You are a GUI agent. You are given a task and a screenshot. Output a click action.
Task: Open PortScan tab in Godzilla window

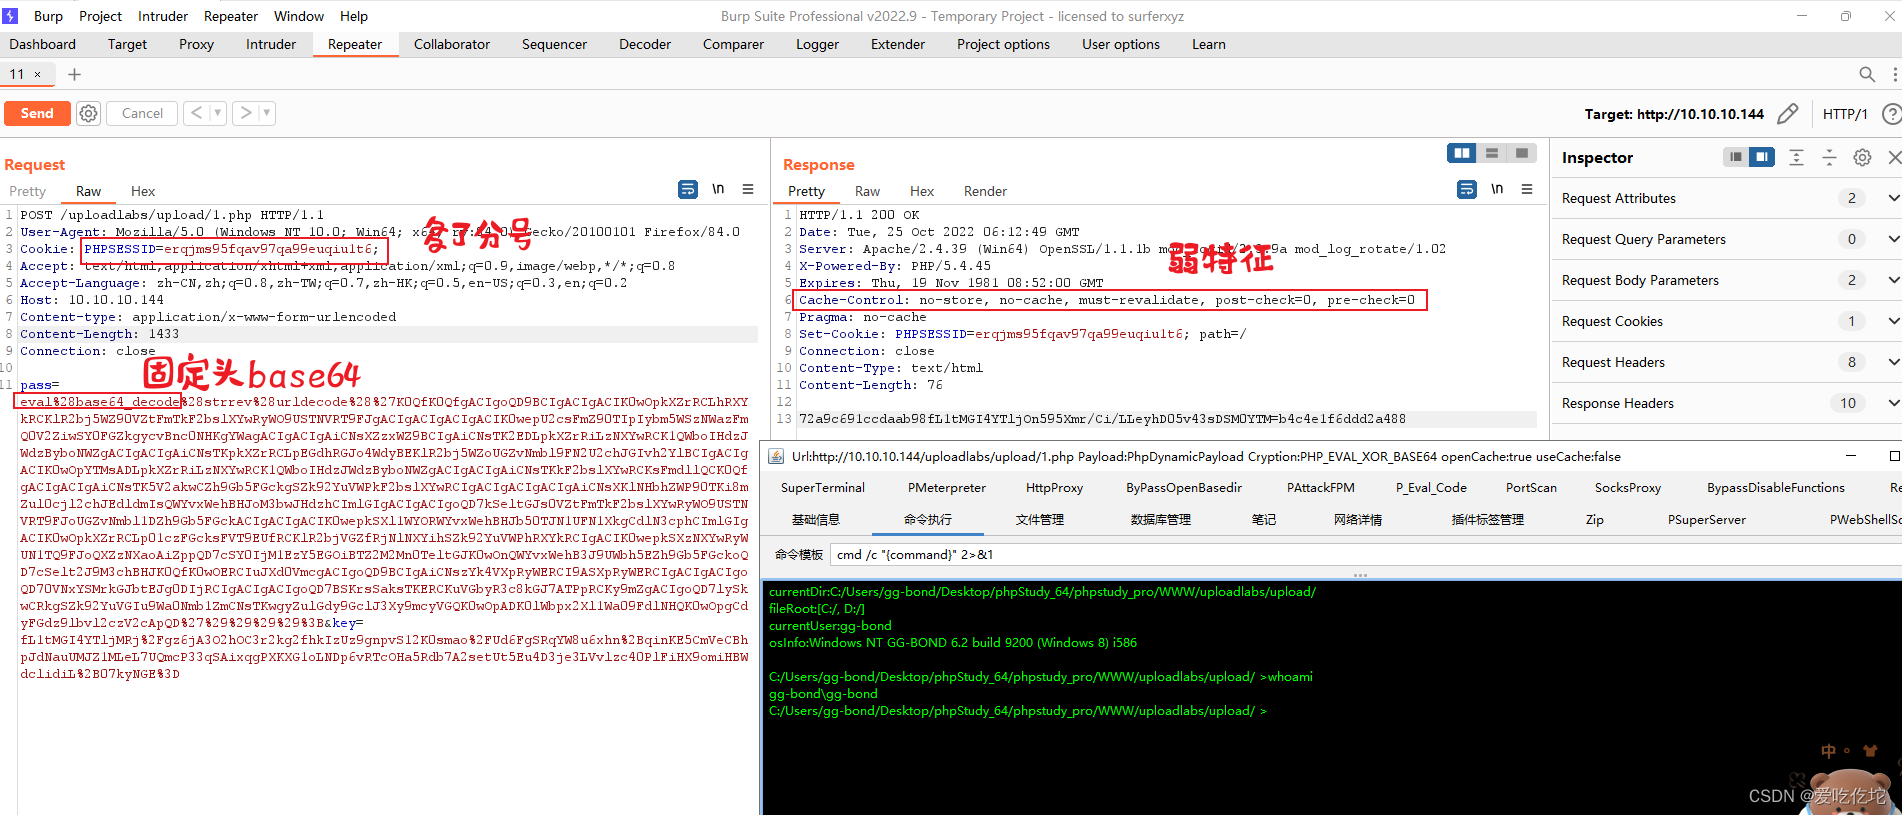tap(1531, 488)
